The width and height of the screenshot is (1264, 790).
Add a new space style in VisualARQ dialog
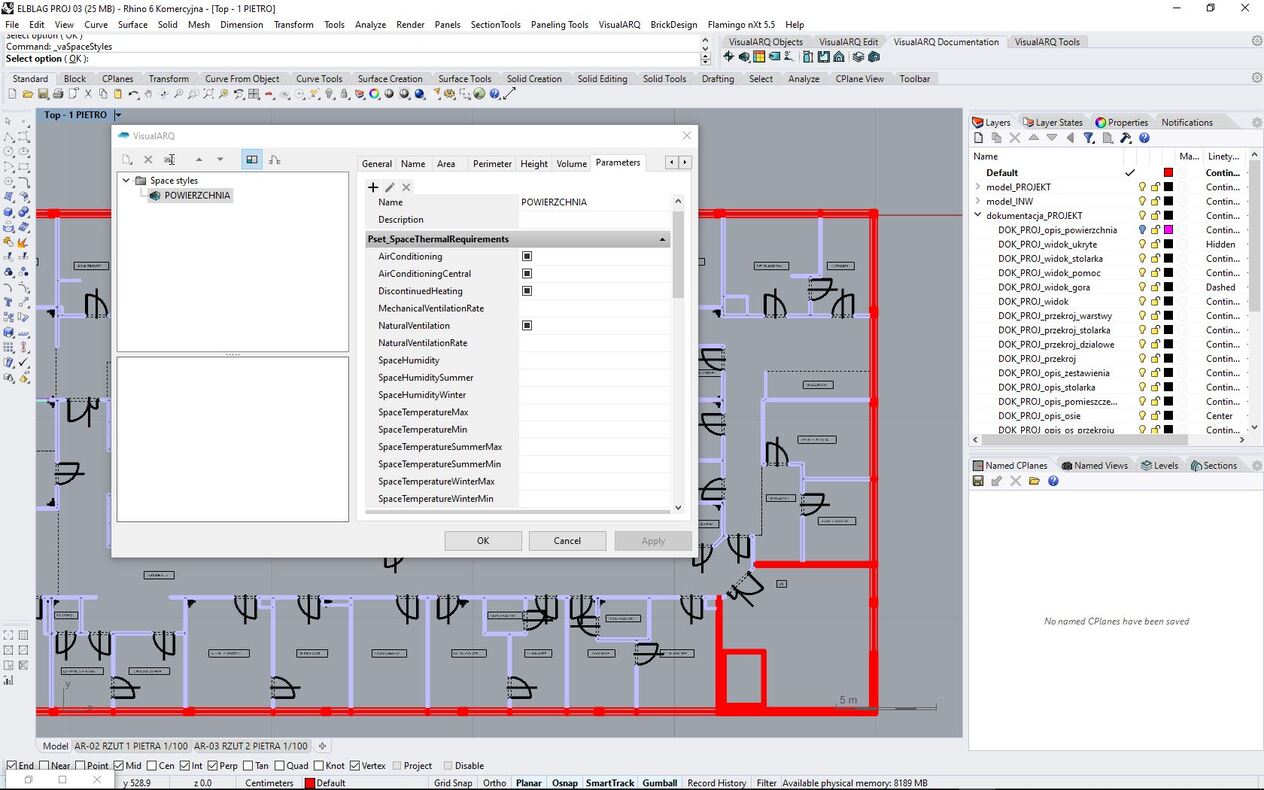127,159
